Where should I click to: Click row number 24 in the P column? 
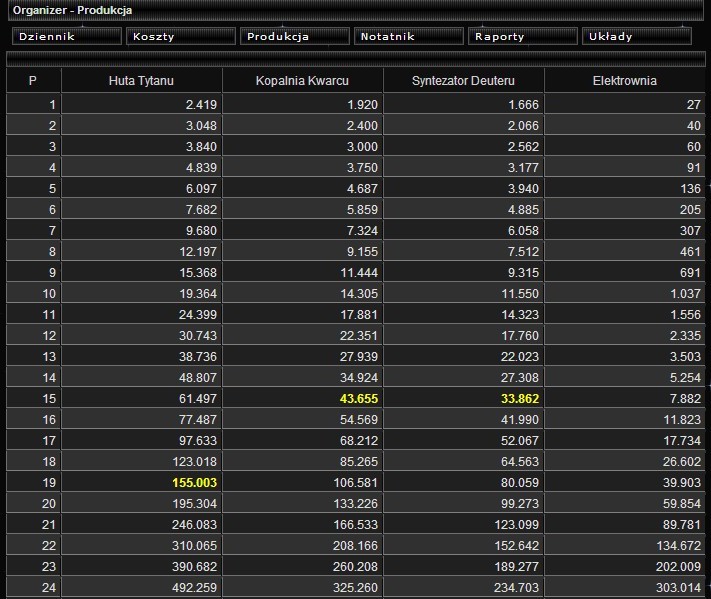point(48,587)
